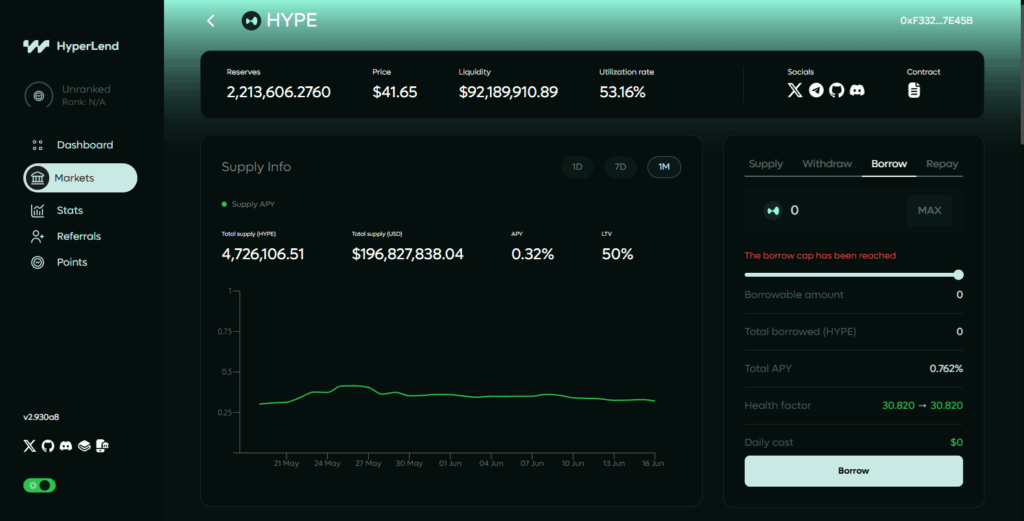Click the mobile bank icon in footer

(x=102, y=446)
